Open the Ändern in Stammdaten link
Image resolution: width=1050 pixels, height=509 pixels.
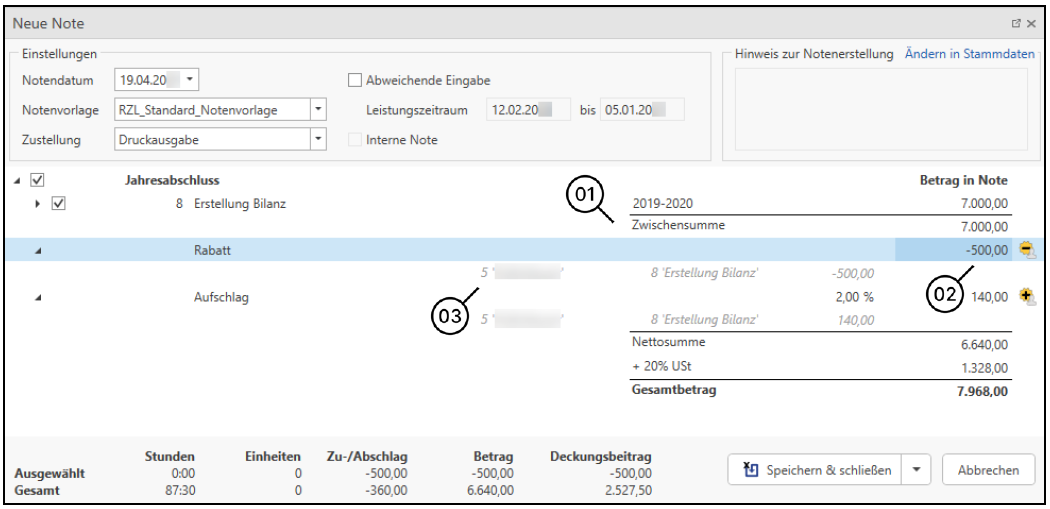(x=969, y=54)
